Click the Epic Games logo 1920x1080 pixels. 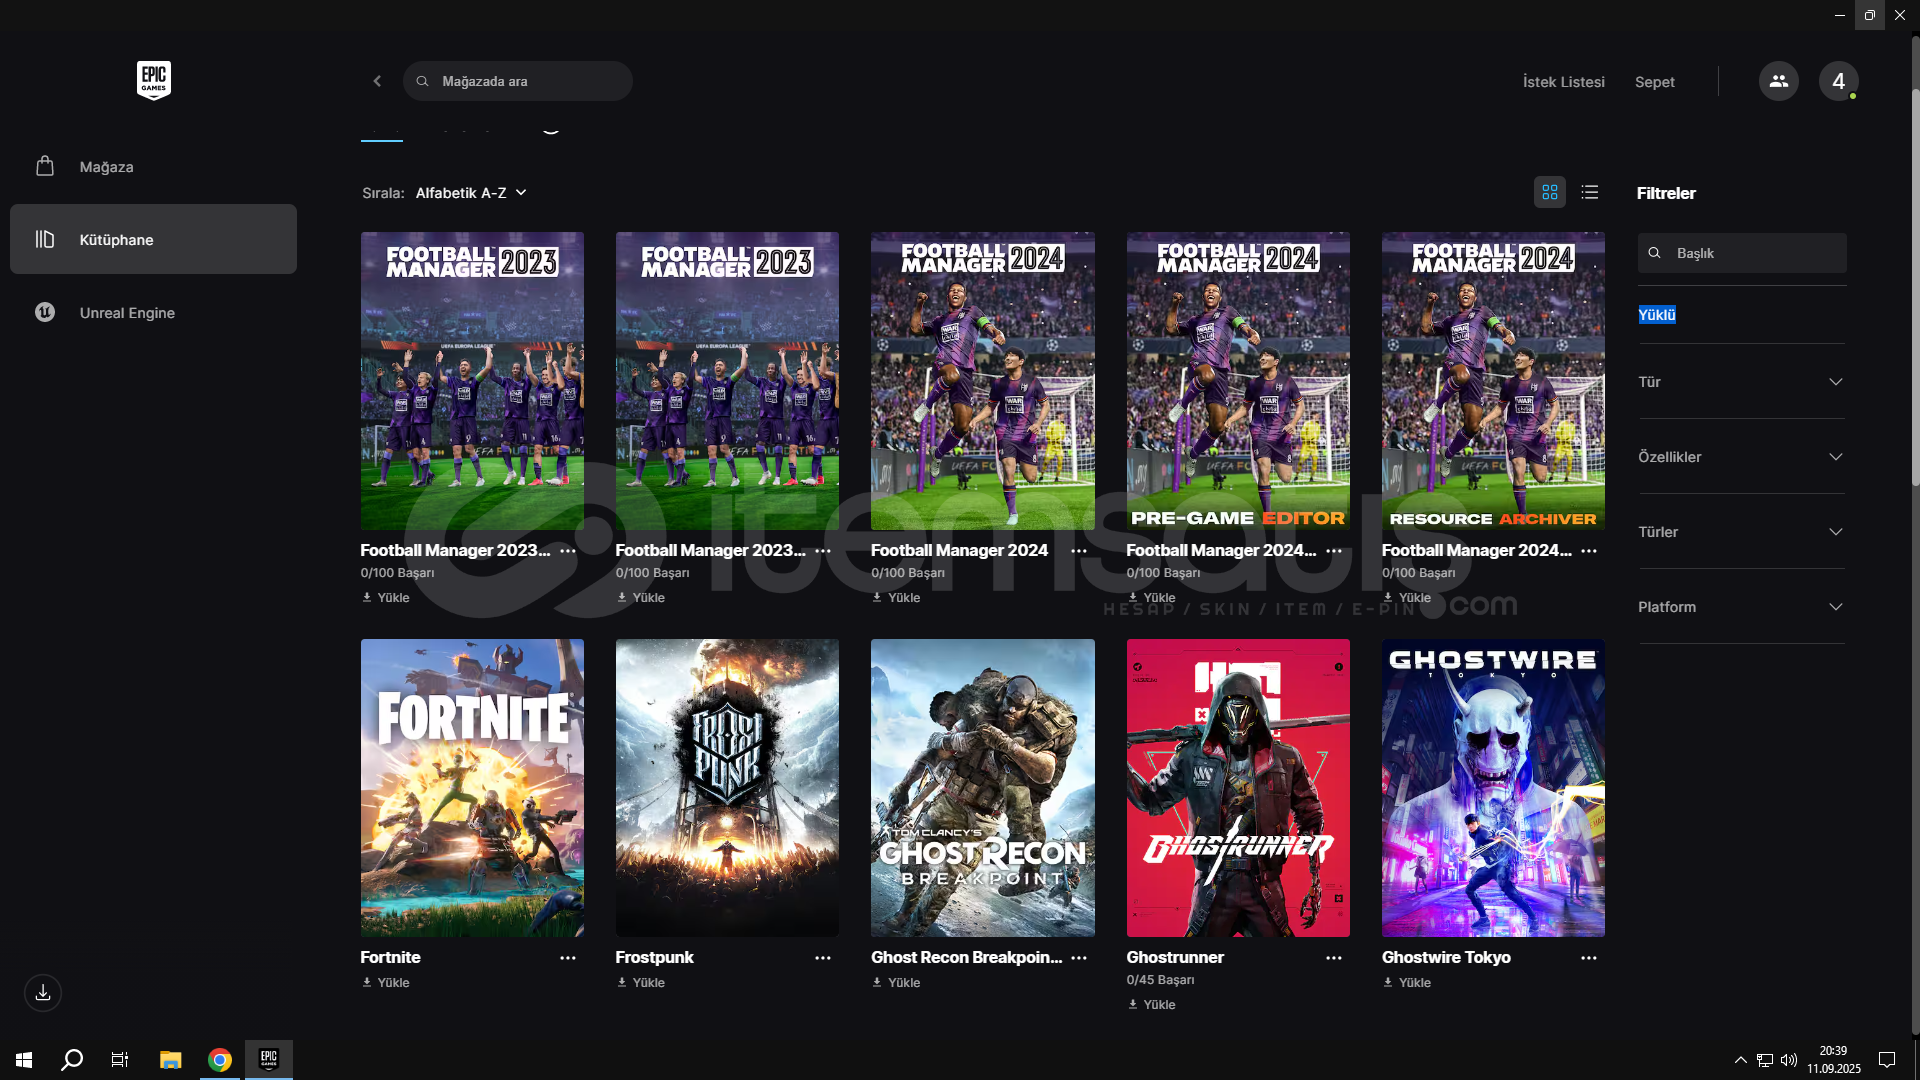click(x=154, y=80)
